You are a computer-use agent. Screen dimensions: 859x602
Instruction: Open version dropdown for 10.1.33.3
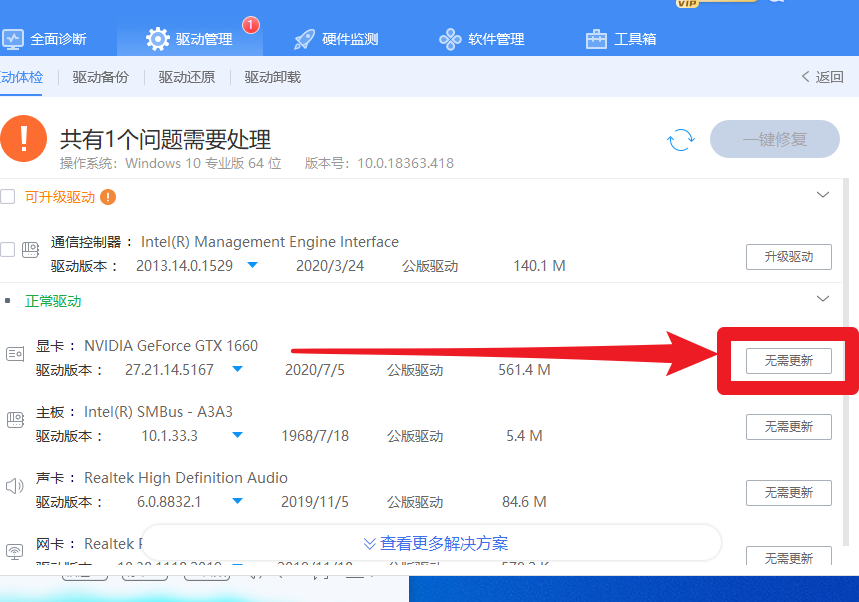point(238,435)
